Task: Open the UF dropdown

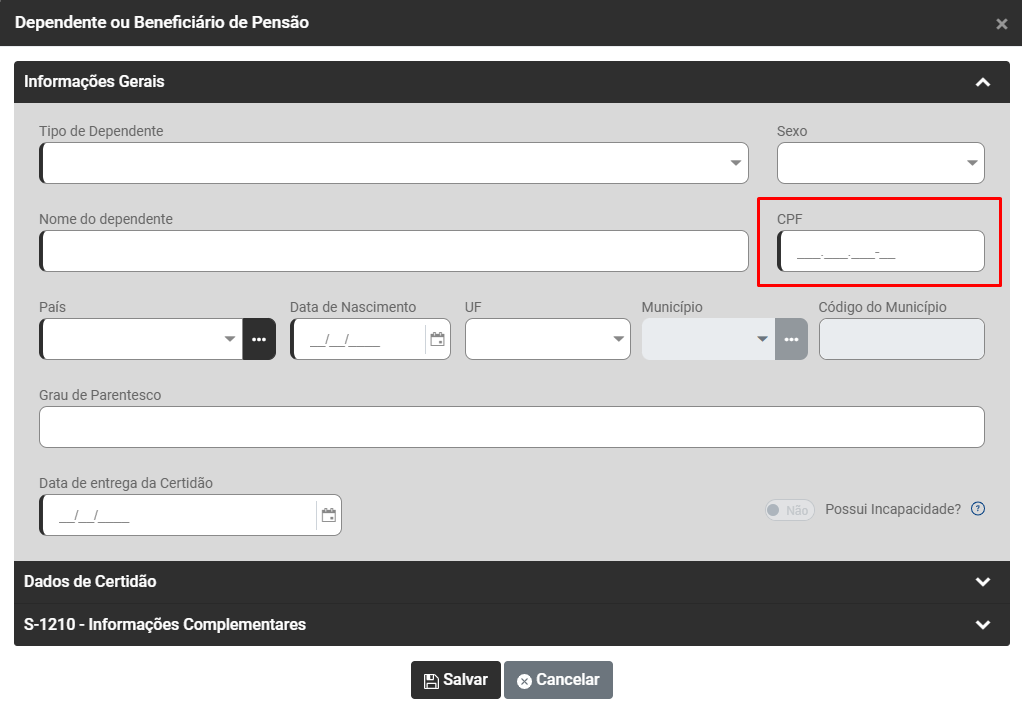Action: 547,339
